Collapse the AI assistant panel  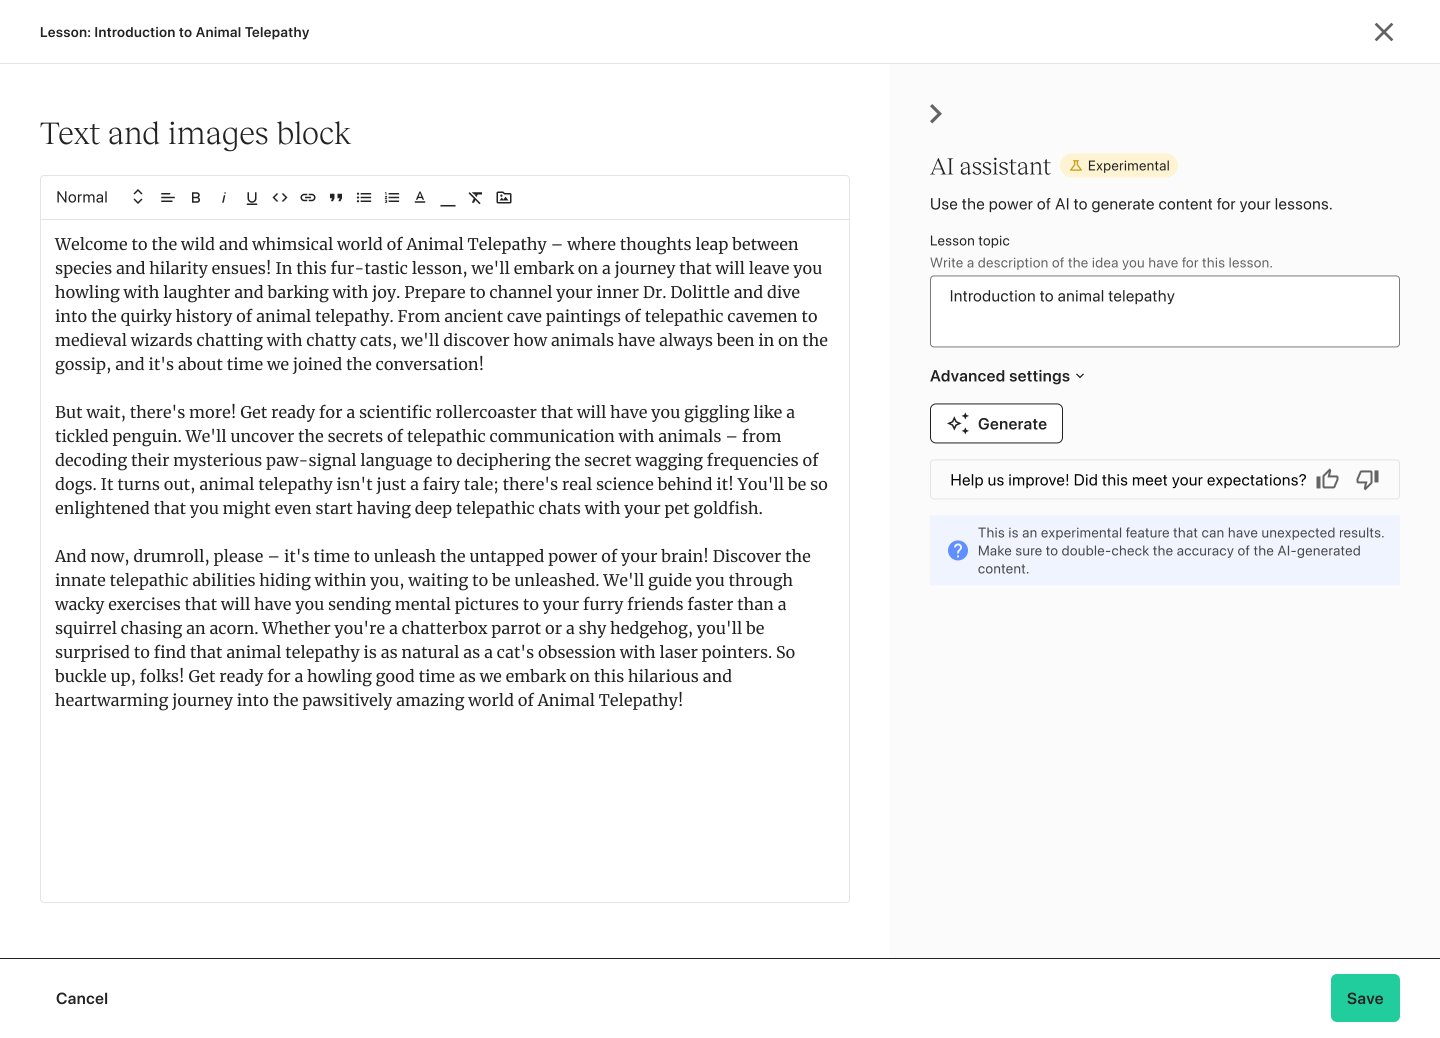click(x=936, y=114)
